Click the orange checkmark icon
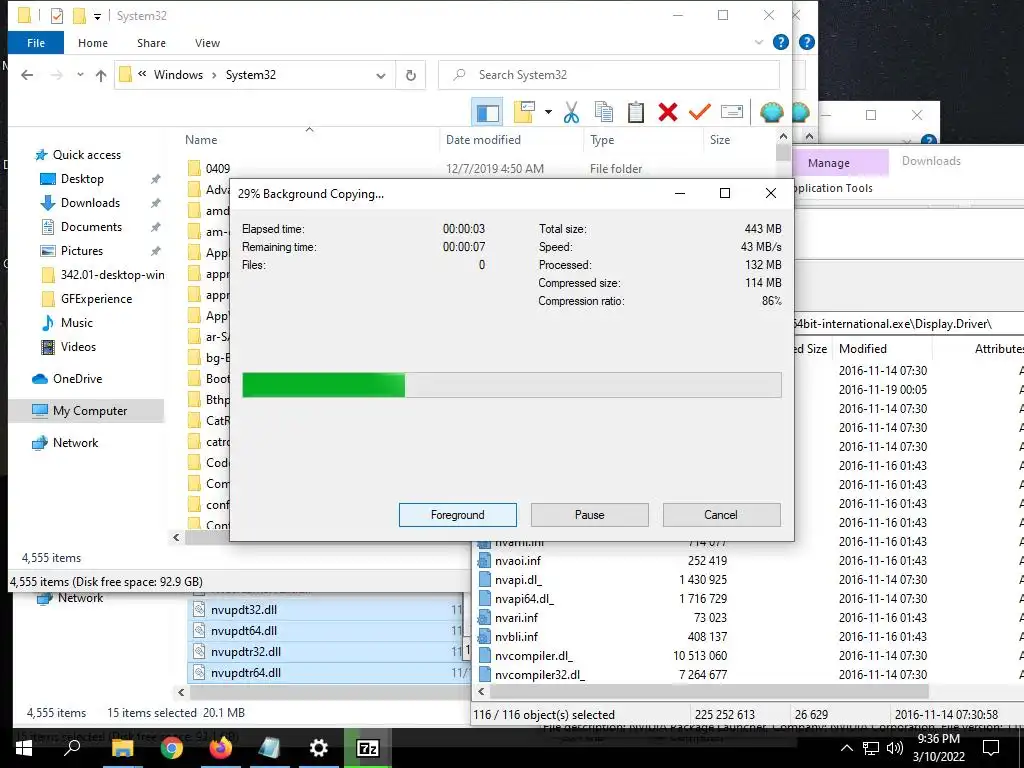The height and width of the screenshot is (768, 1024). point(699,112)
